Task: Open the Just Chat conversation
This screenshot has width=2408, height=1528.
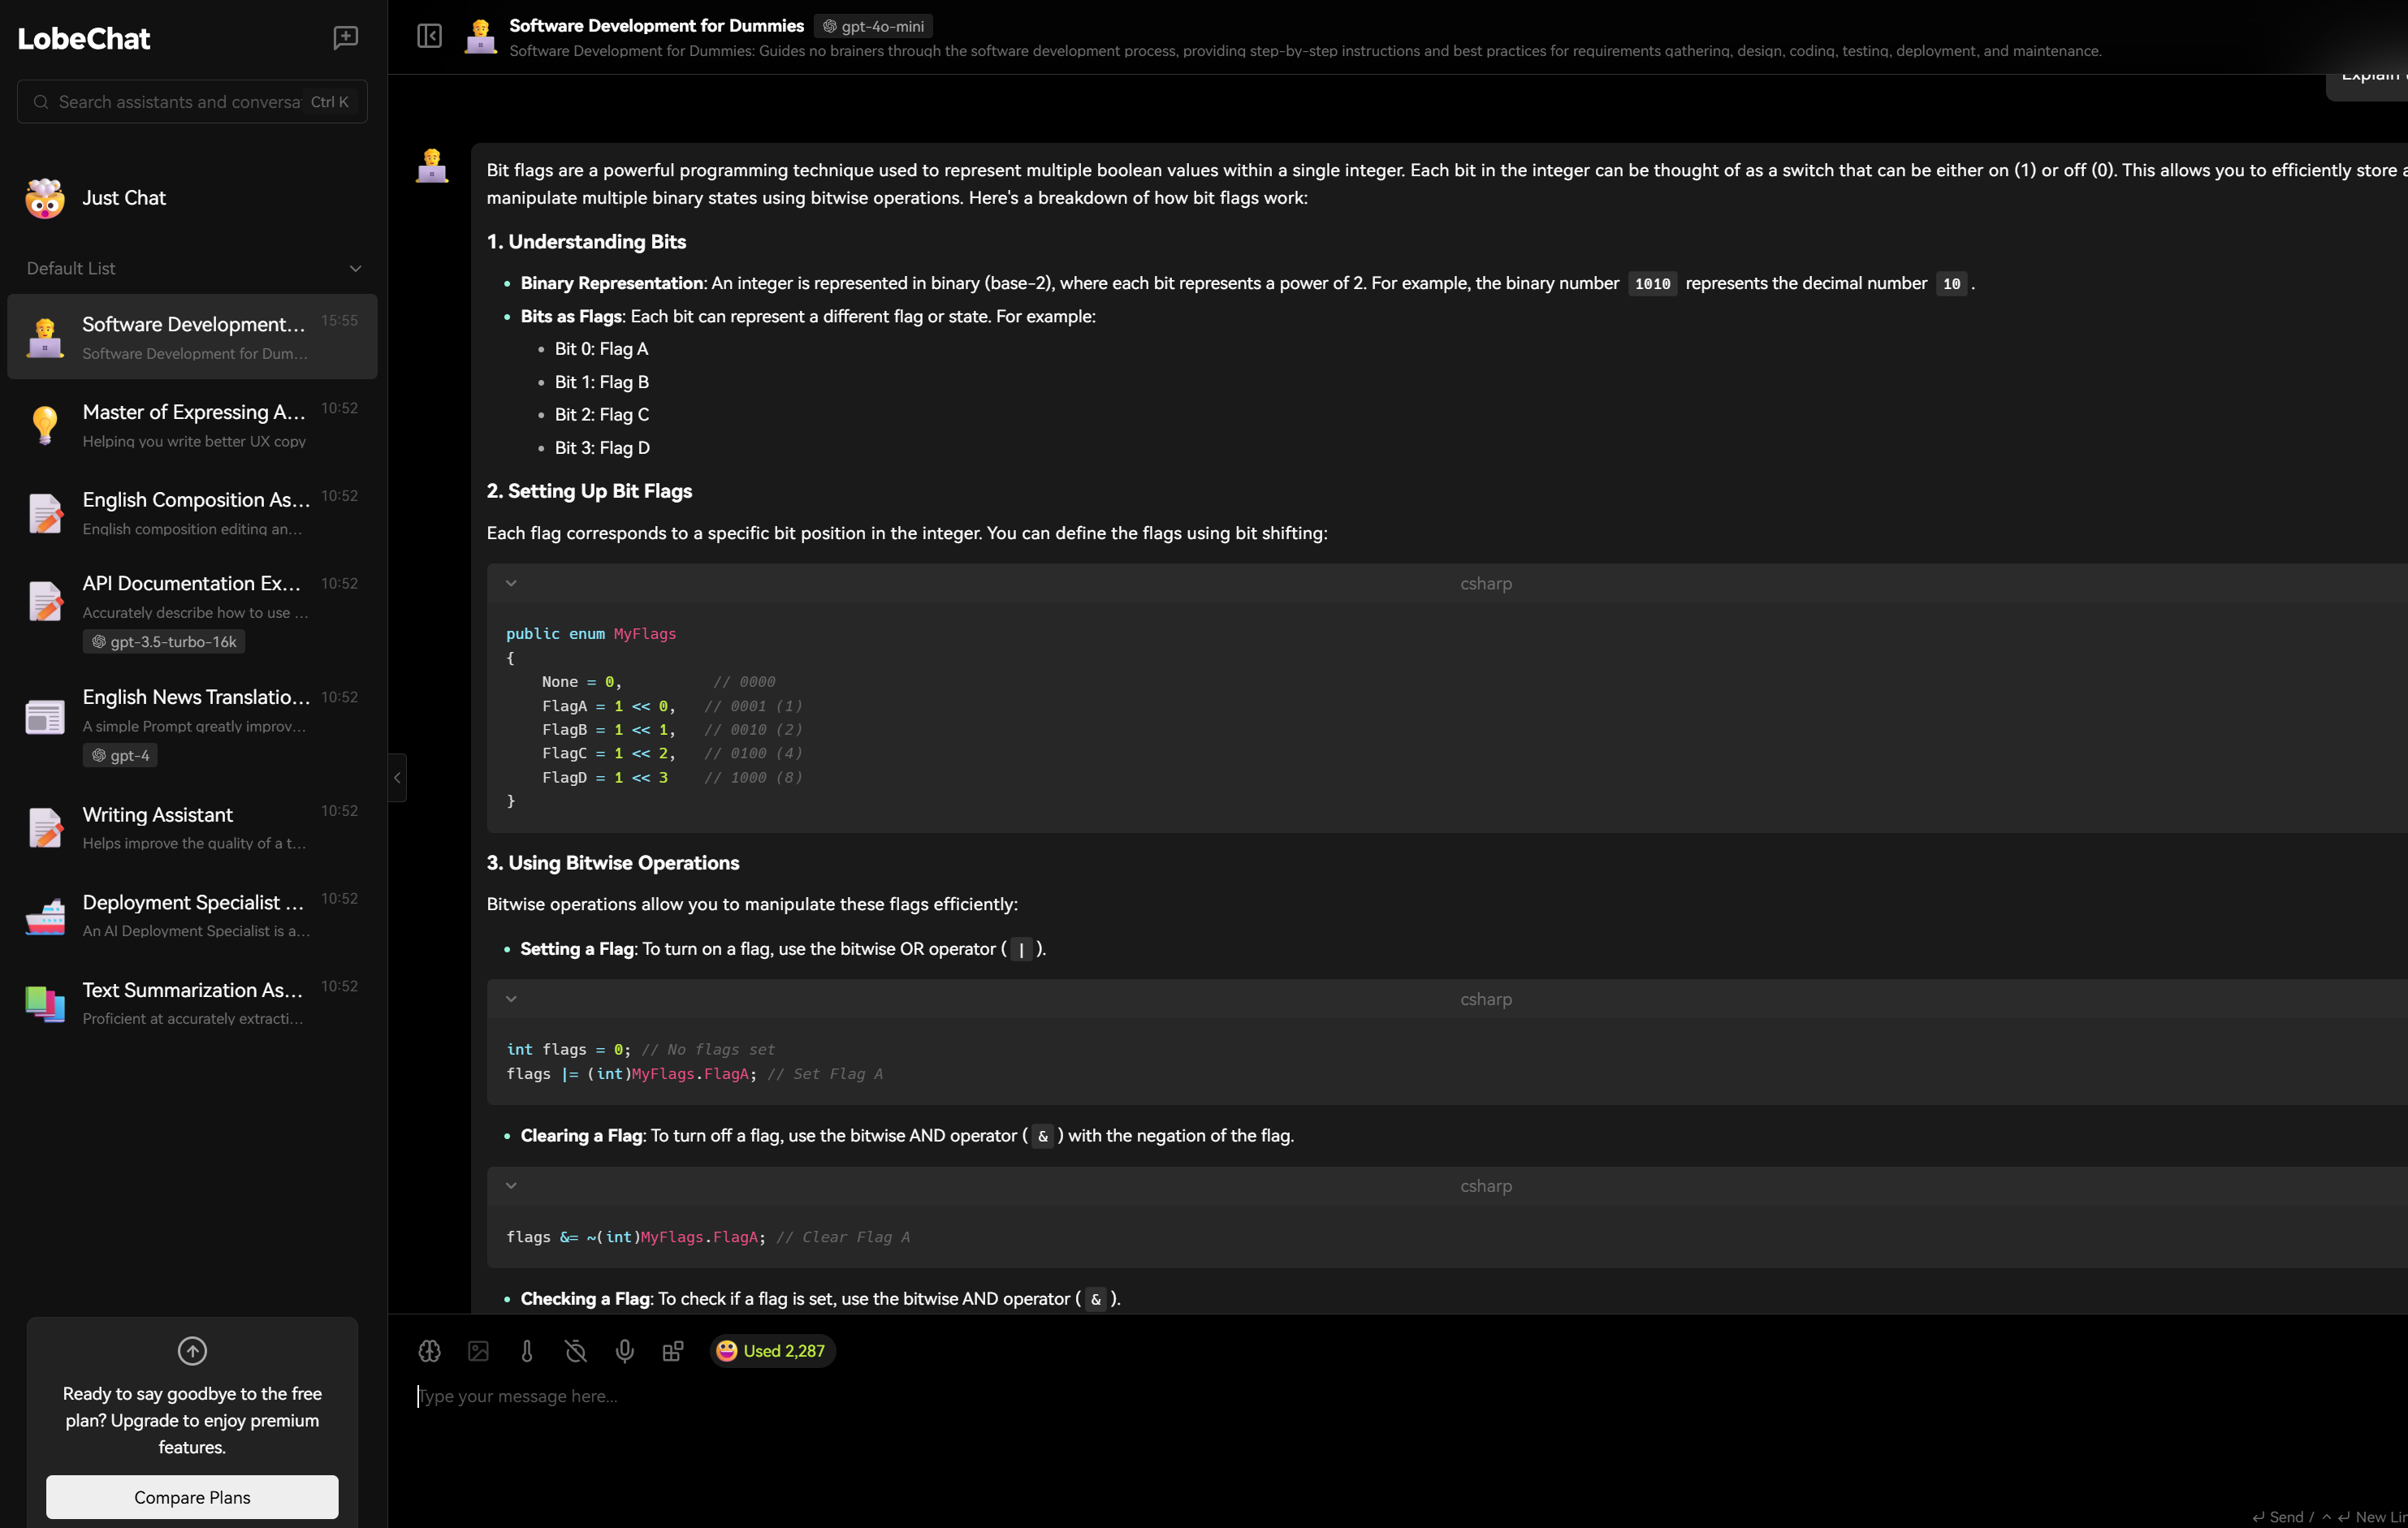Action: coord(124,198)
